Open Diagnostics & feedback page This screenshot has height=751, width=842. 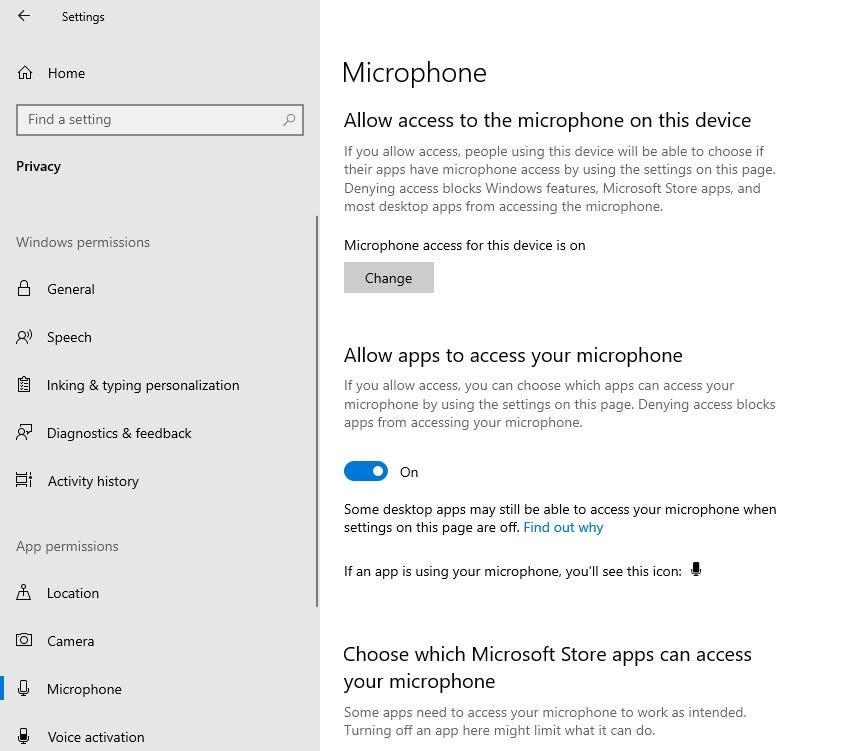[x=119, y=433]
